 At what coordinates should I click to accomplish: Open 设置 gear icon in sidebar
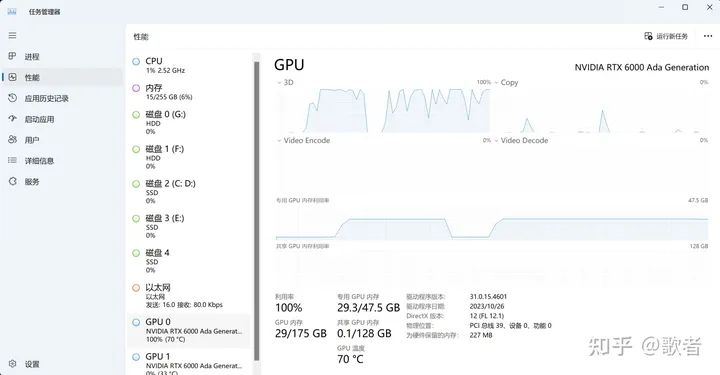pyautogui.click(x=12, y=364)
